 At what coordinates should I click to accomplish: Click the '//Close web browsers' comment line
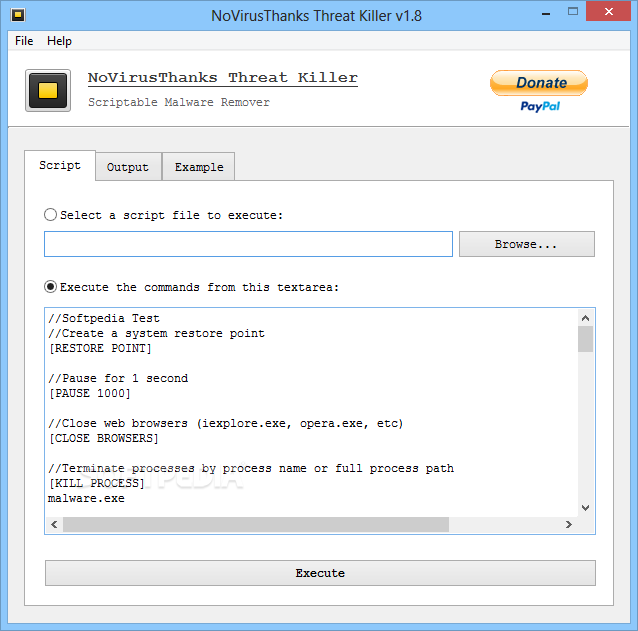226,424
